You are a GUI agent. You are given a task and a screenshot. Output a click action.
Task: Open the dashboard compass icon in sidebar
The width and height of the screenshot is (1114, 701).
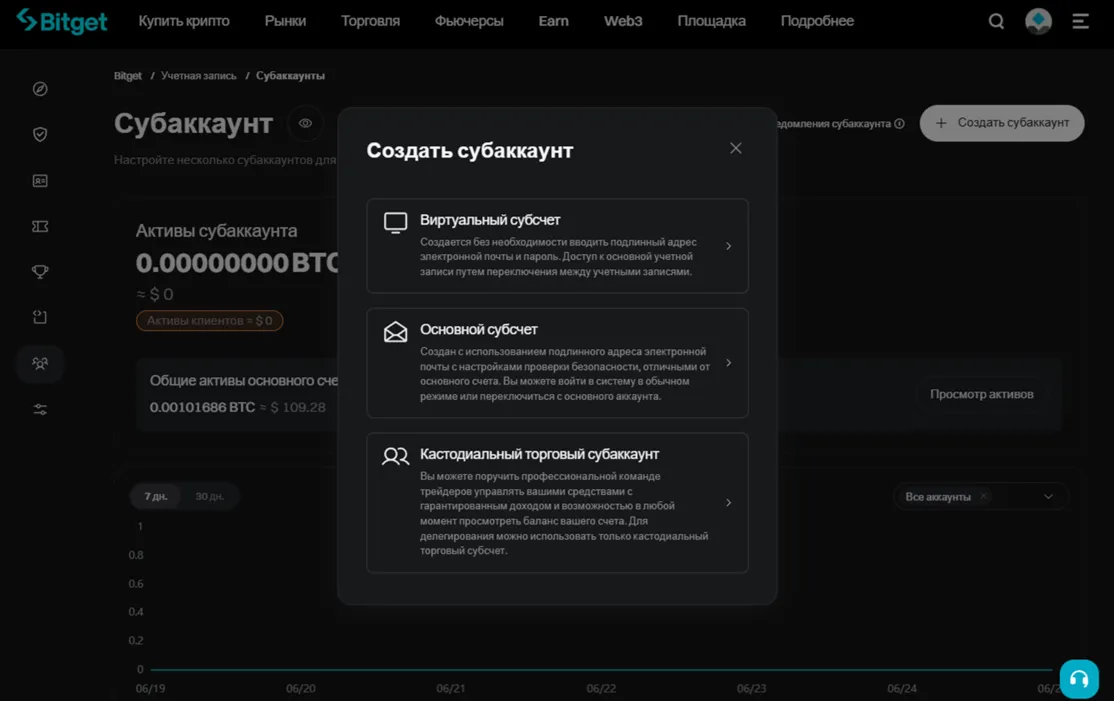pos(39,88)
